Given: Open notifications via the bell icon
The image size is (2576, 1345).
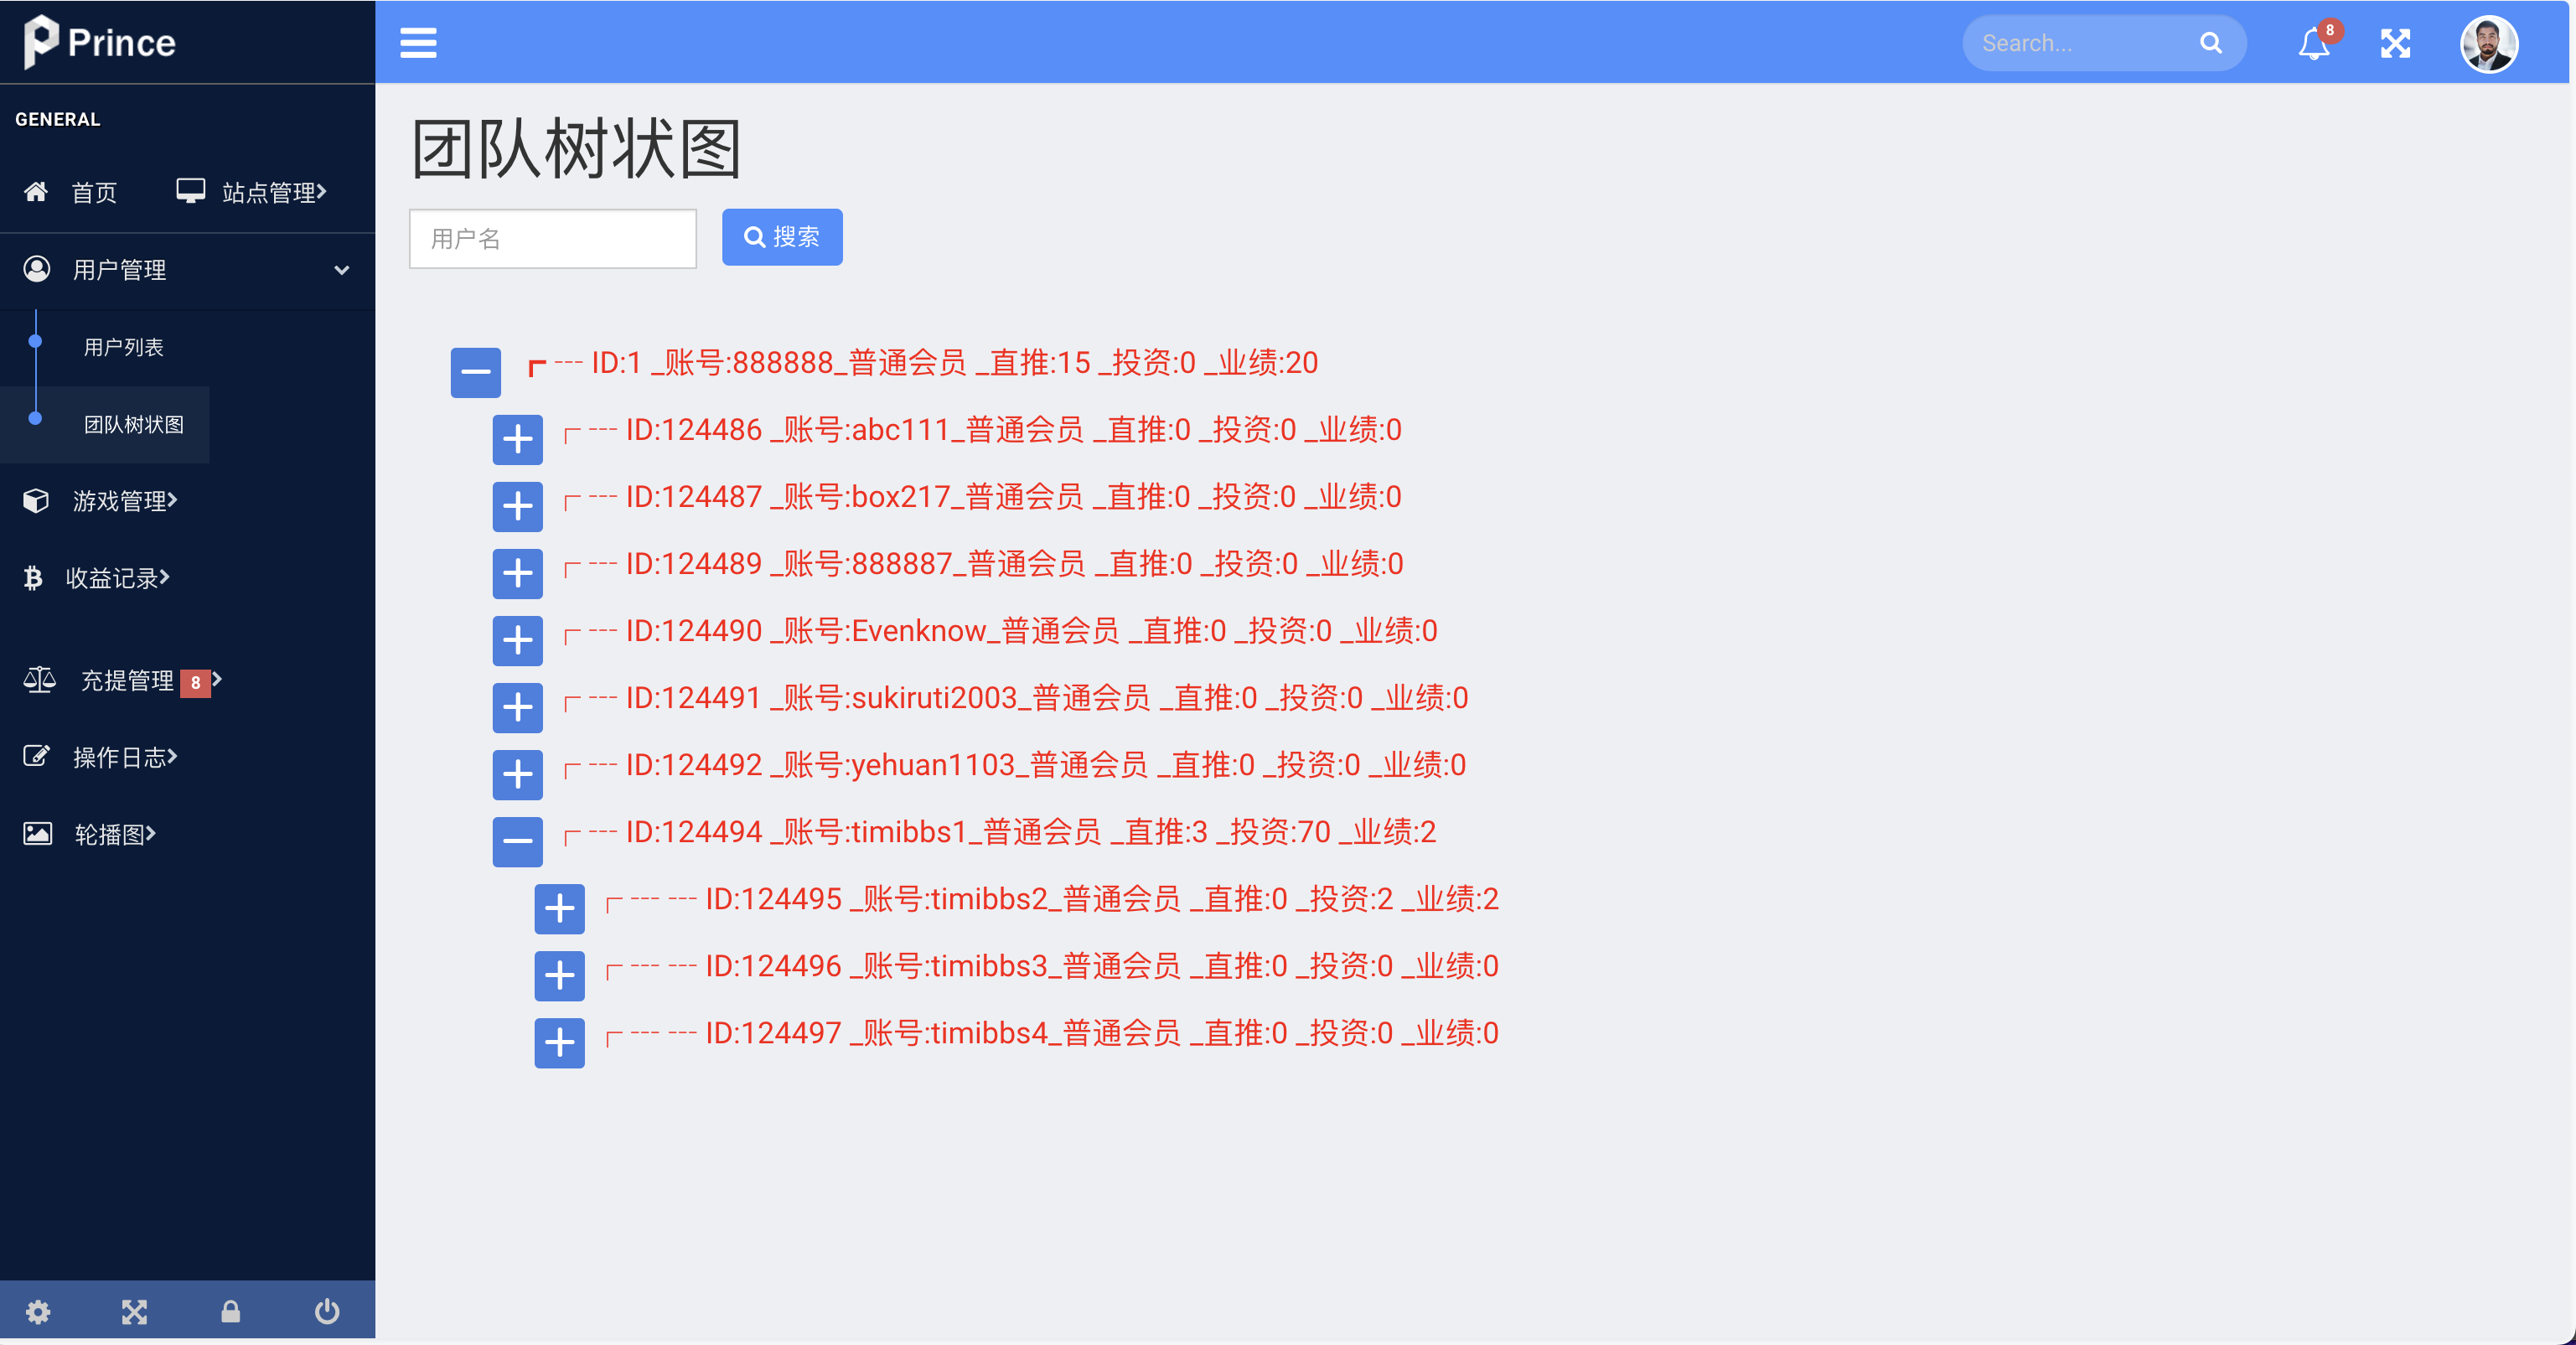Looking at the screenshot, I should [x=2312, y=44].
